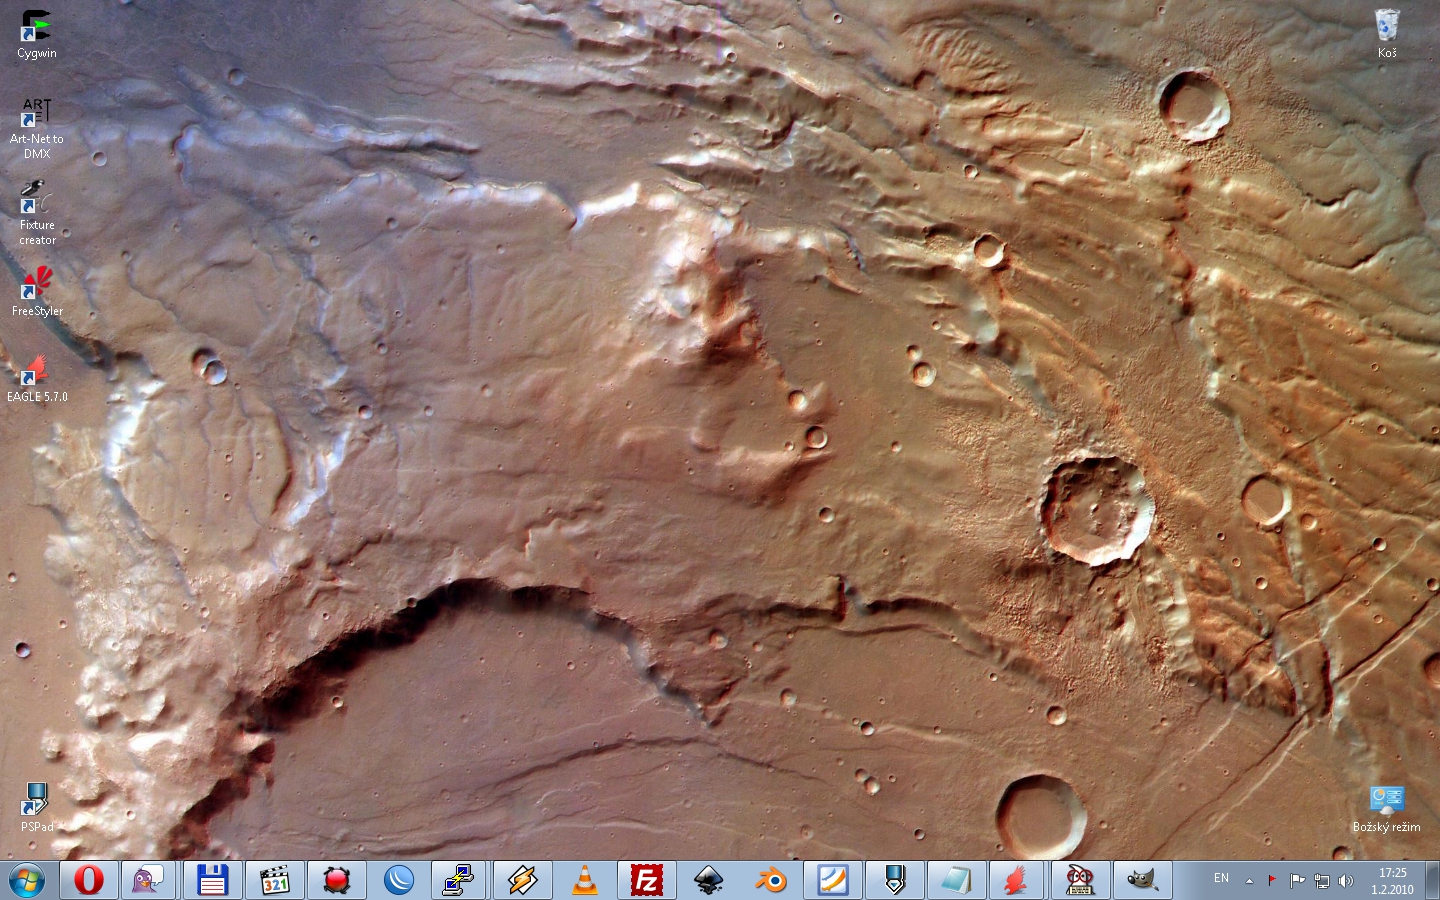Click the red flag tray icon
The width and height of the screenshot is (1440, 900).
point(1272,881)
